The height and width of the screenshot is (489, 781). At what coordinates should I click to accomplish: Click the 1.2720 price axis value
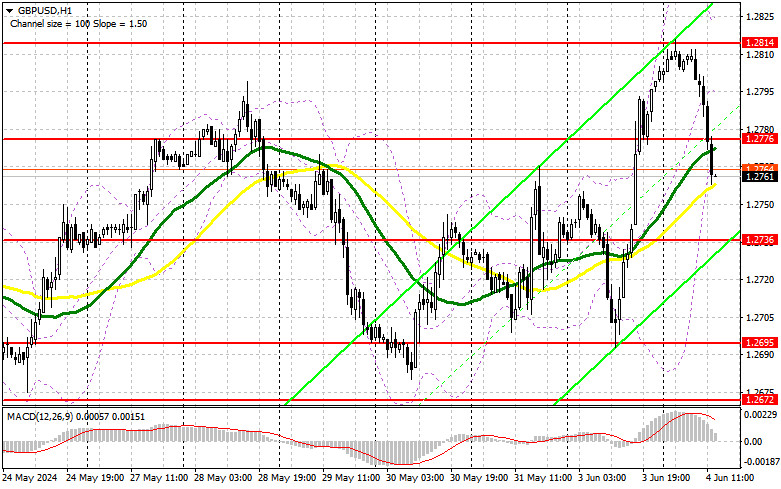[760, 280]
